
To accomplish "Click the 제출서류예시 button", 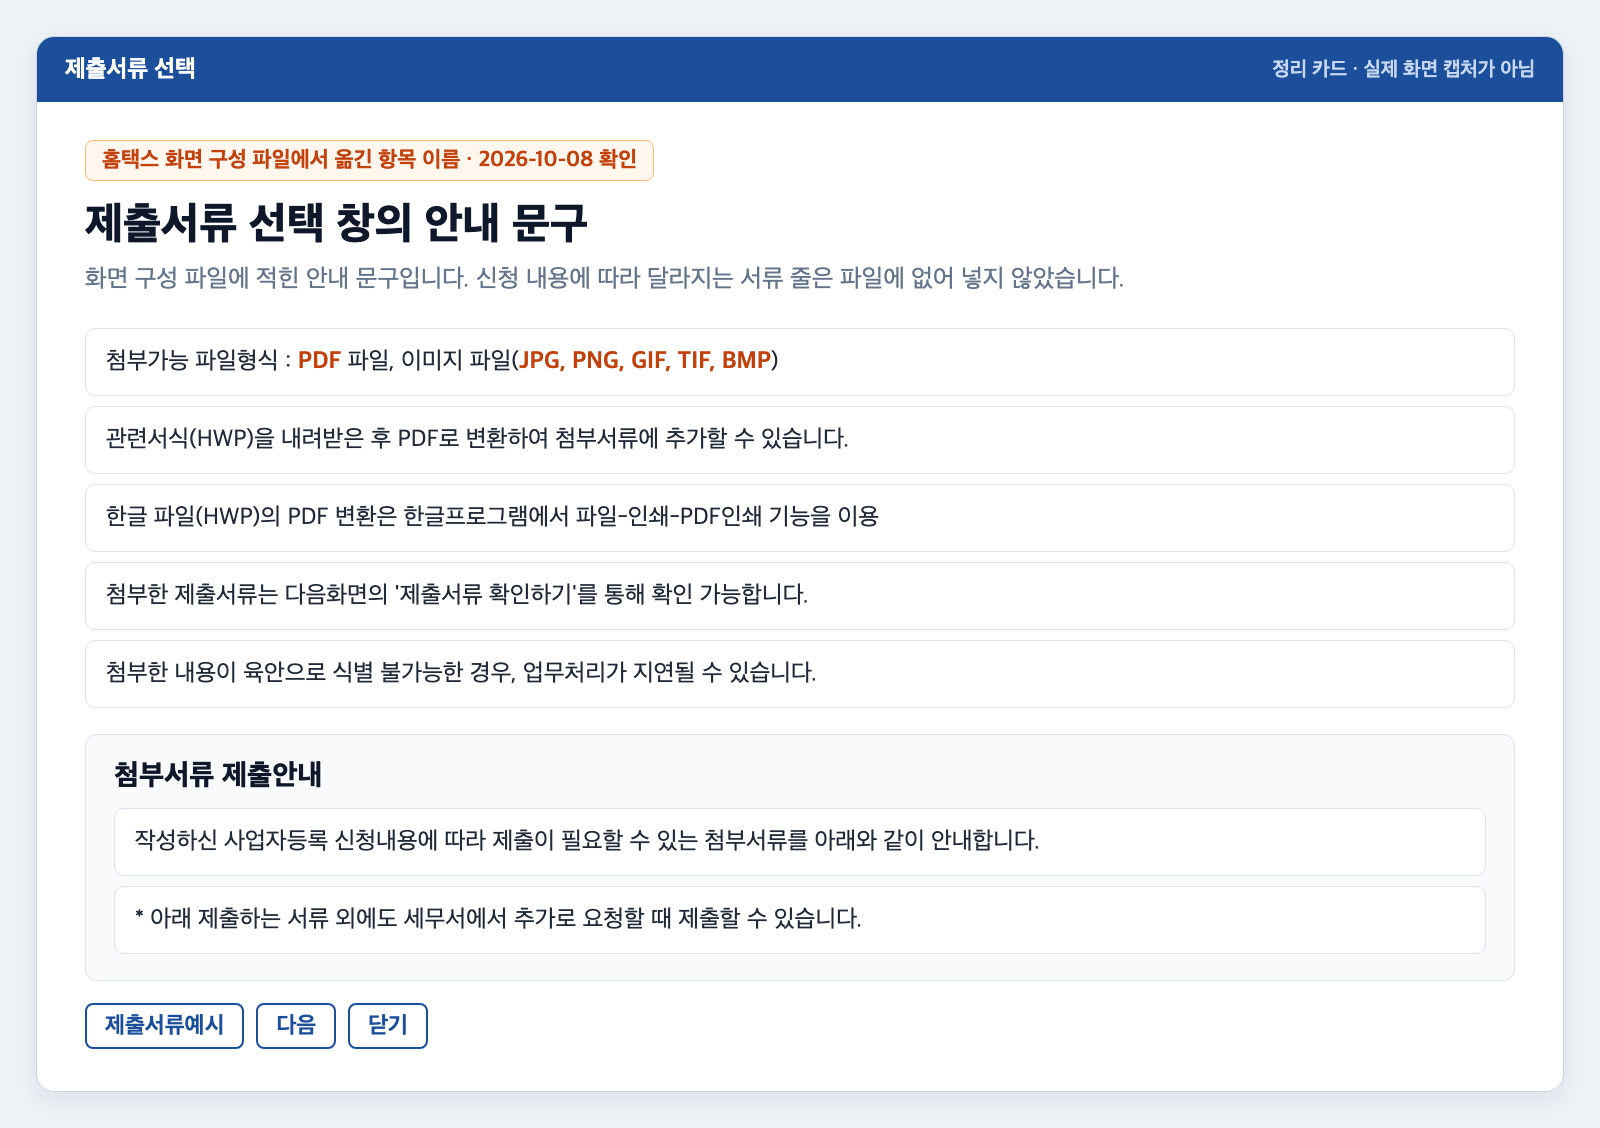I will (x=164, y=1026).
